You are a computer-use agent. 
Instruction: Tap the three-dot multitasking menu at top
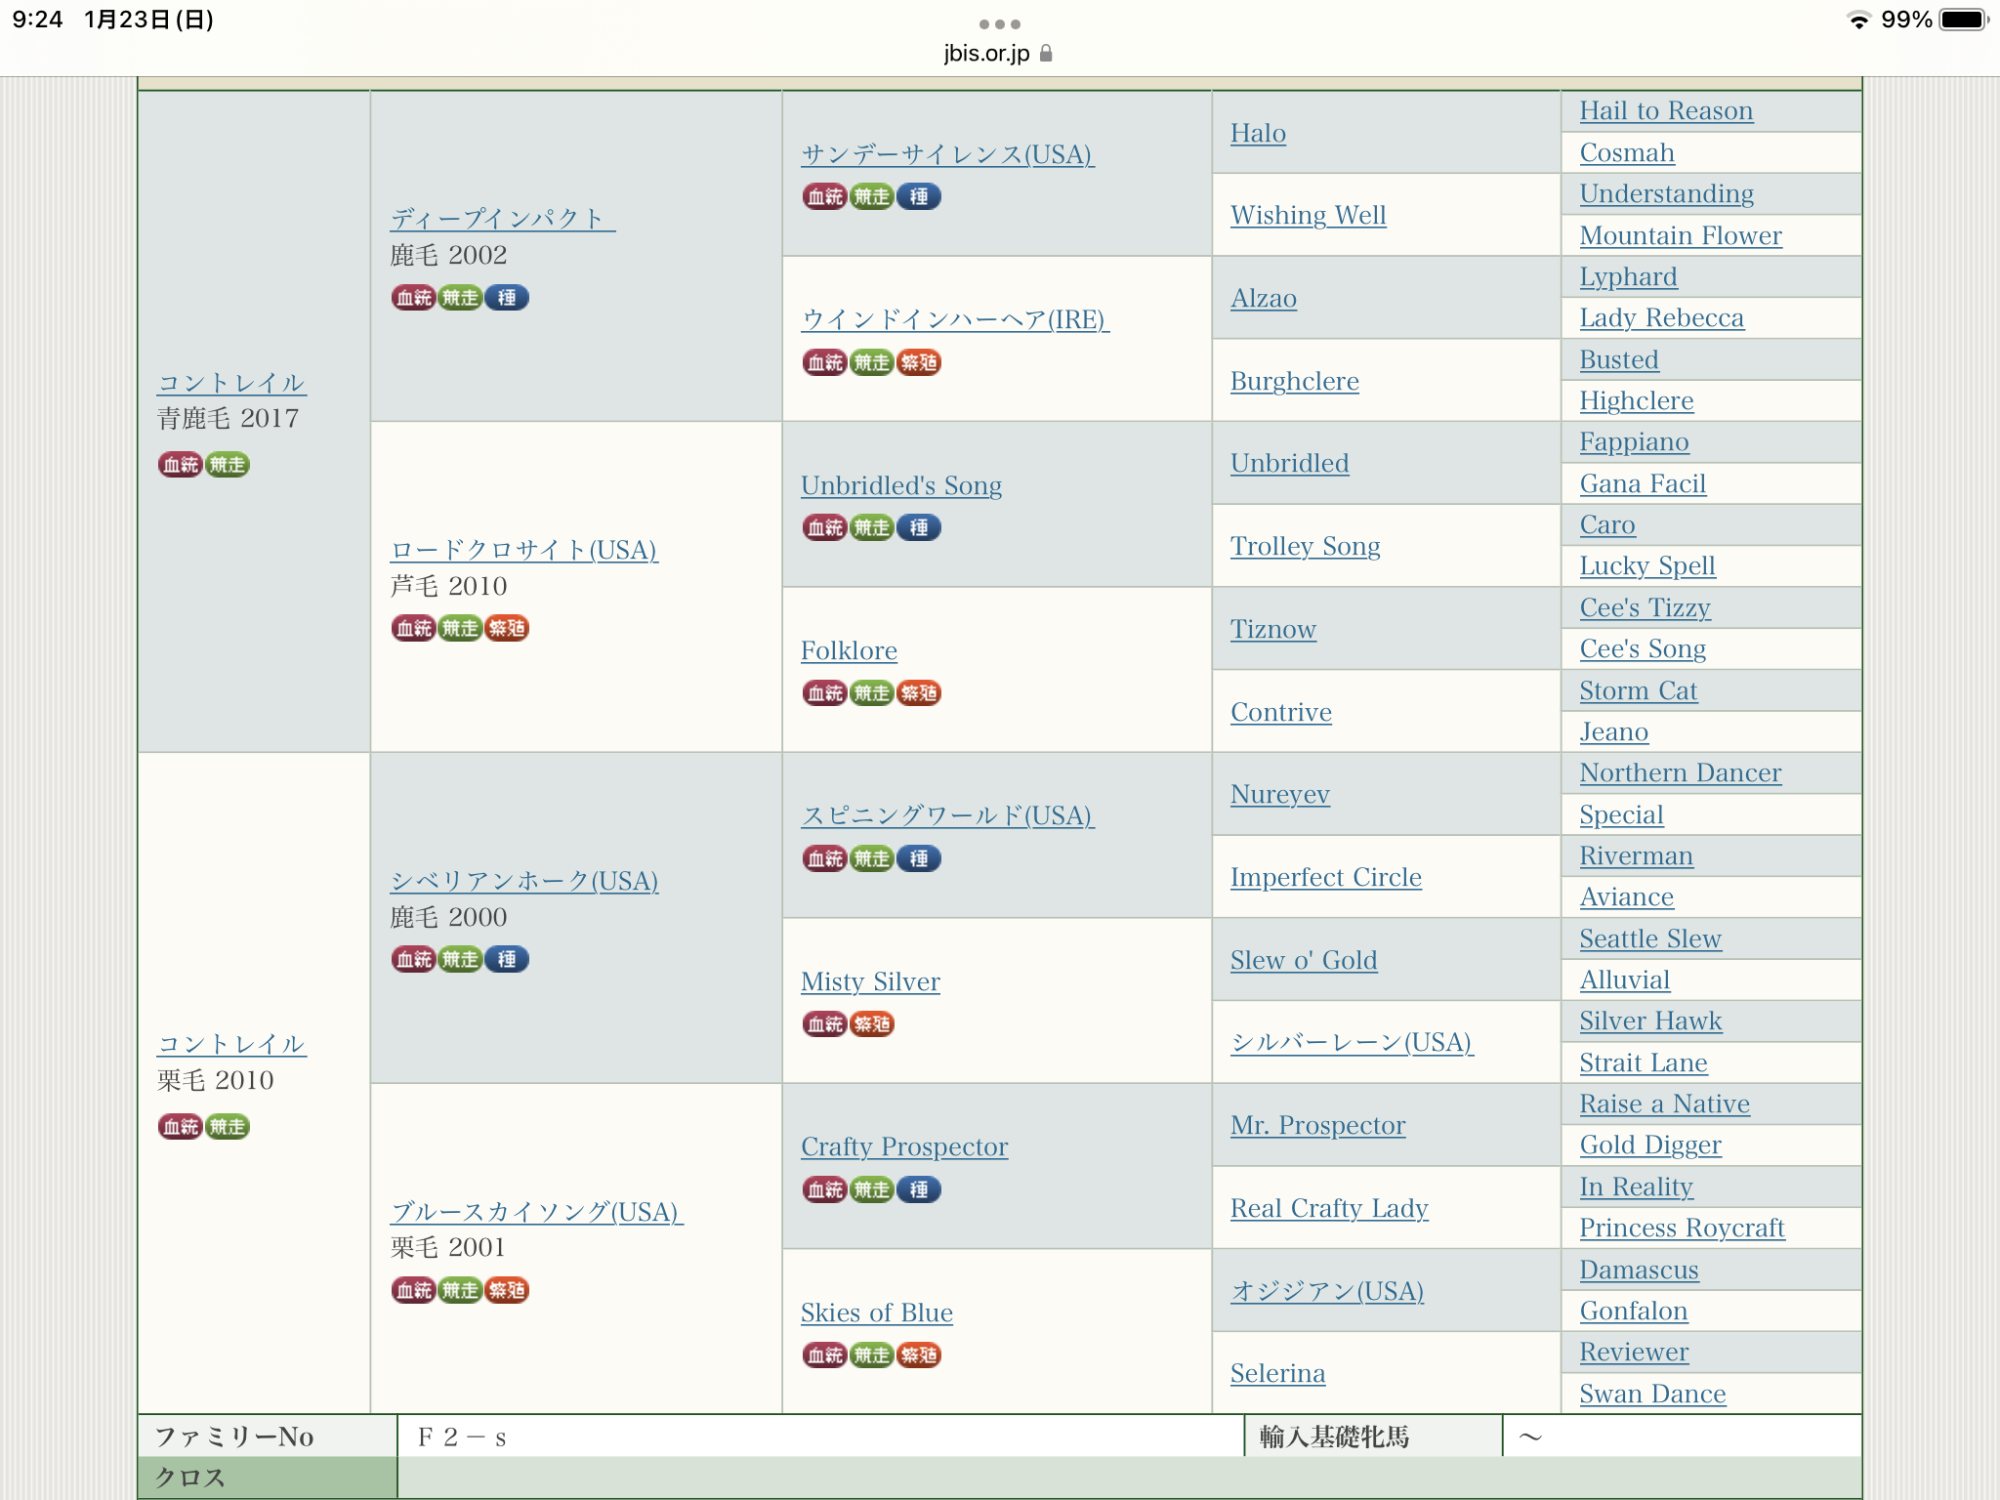[999, 24]
